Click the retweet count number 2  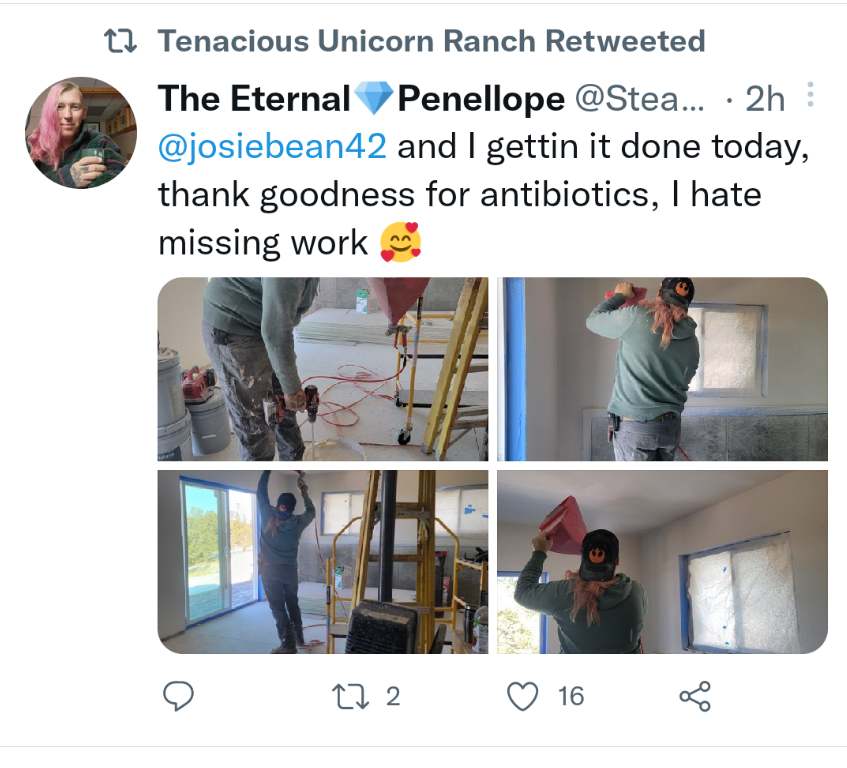click(393, 696)
